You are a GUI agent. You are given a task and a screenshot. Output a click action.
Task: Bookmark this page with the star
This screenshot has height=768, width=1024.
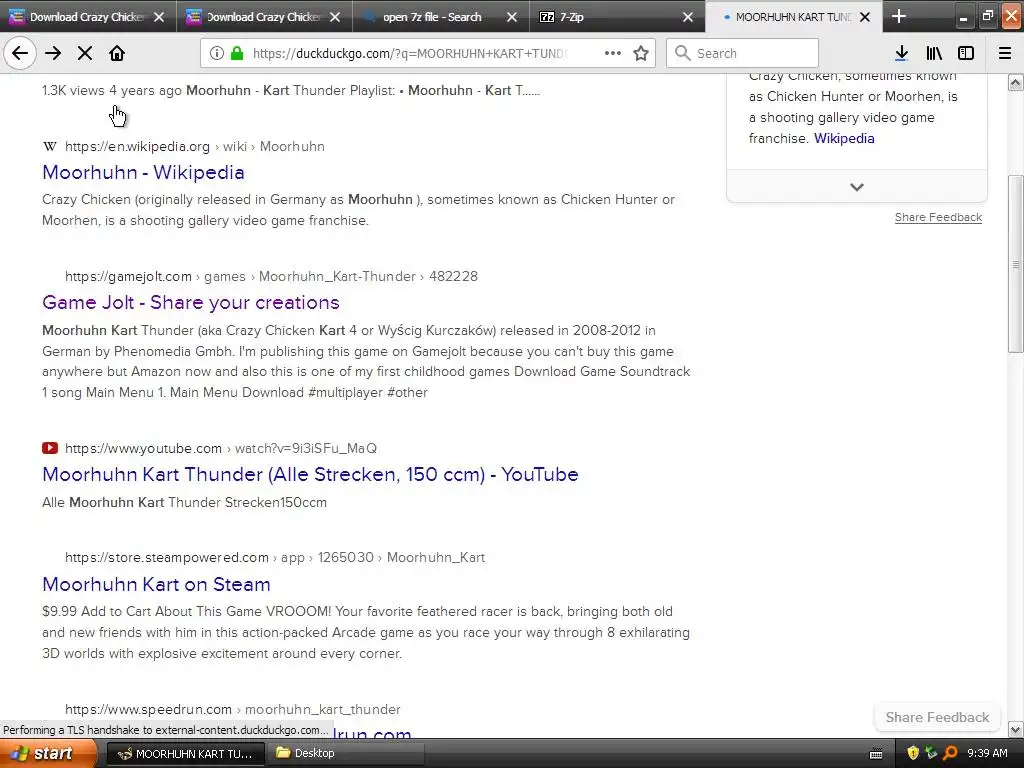point(641,53)
